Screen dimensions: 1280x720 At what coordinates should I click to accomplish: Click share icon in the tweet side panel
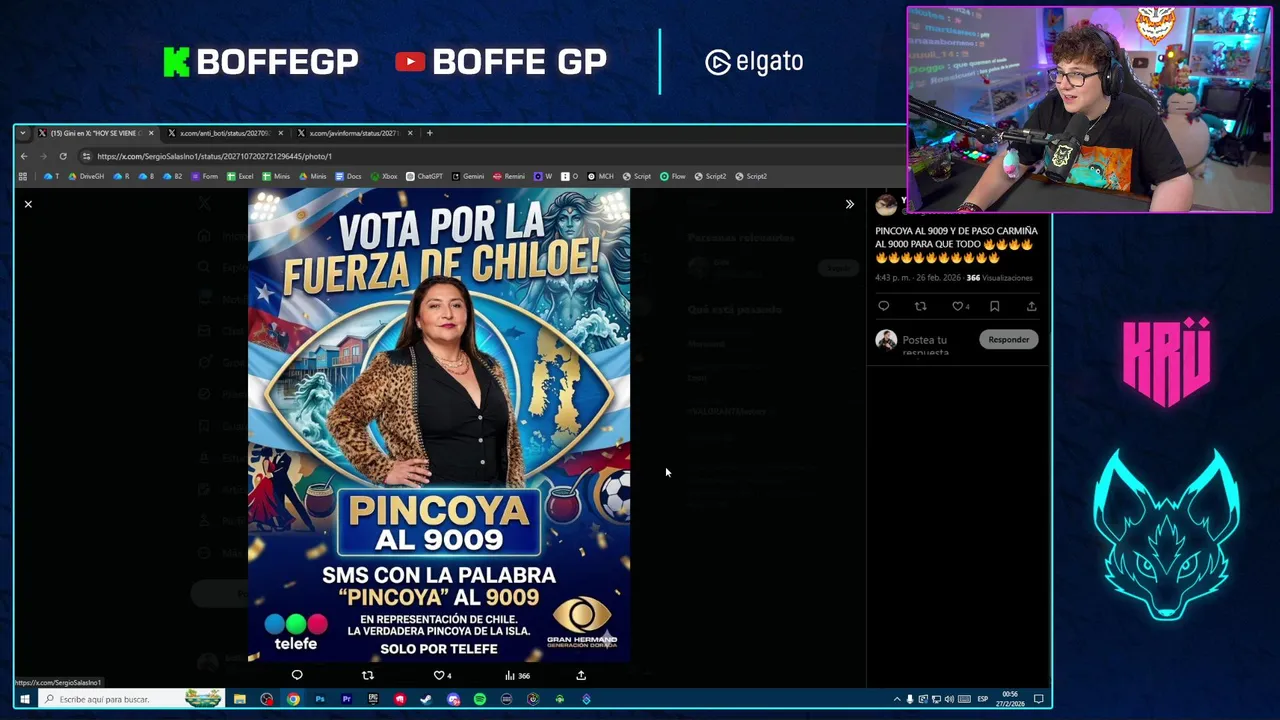[x=1031, y=306]
